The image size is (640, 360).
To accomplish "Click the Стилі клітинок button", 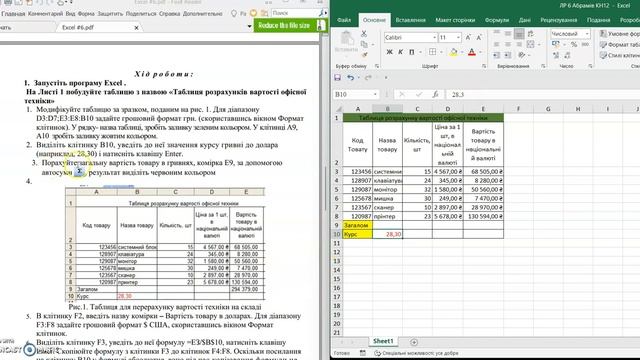I will pyautogui.click(x=620, y=55).
